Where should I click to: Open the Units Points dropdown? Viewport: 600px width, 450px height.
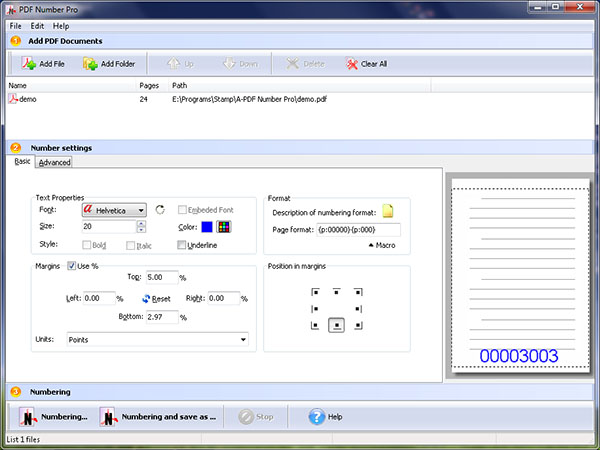coord(158,339)
